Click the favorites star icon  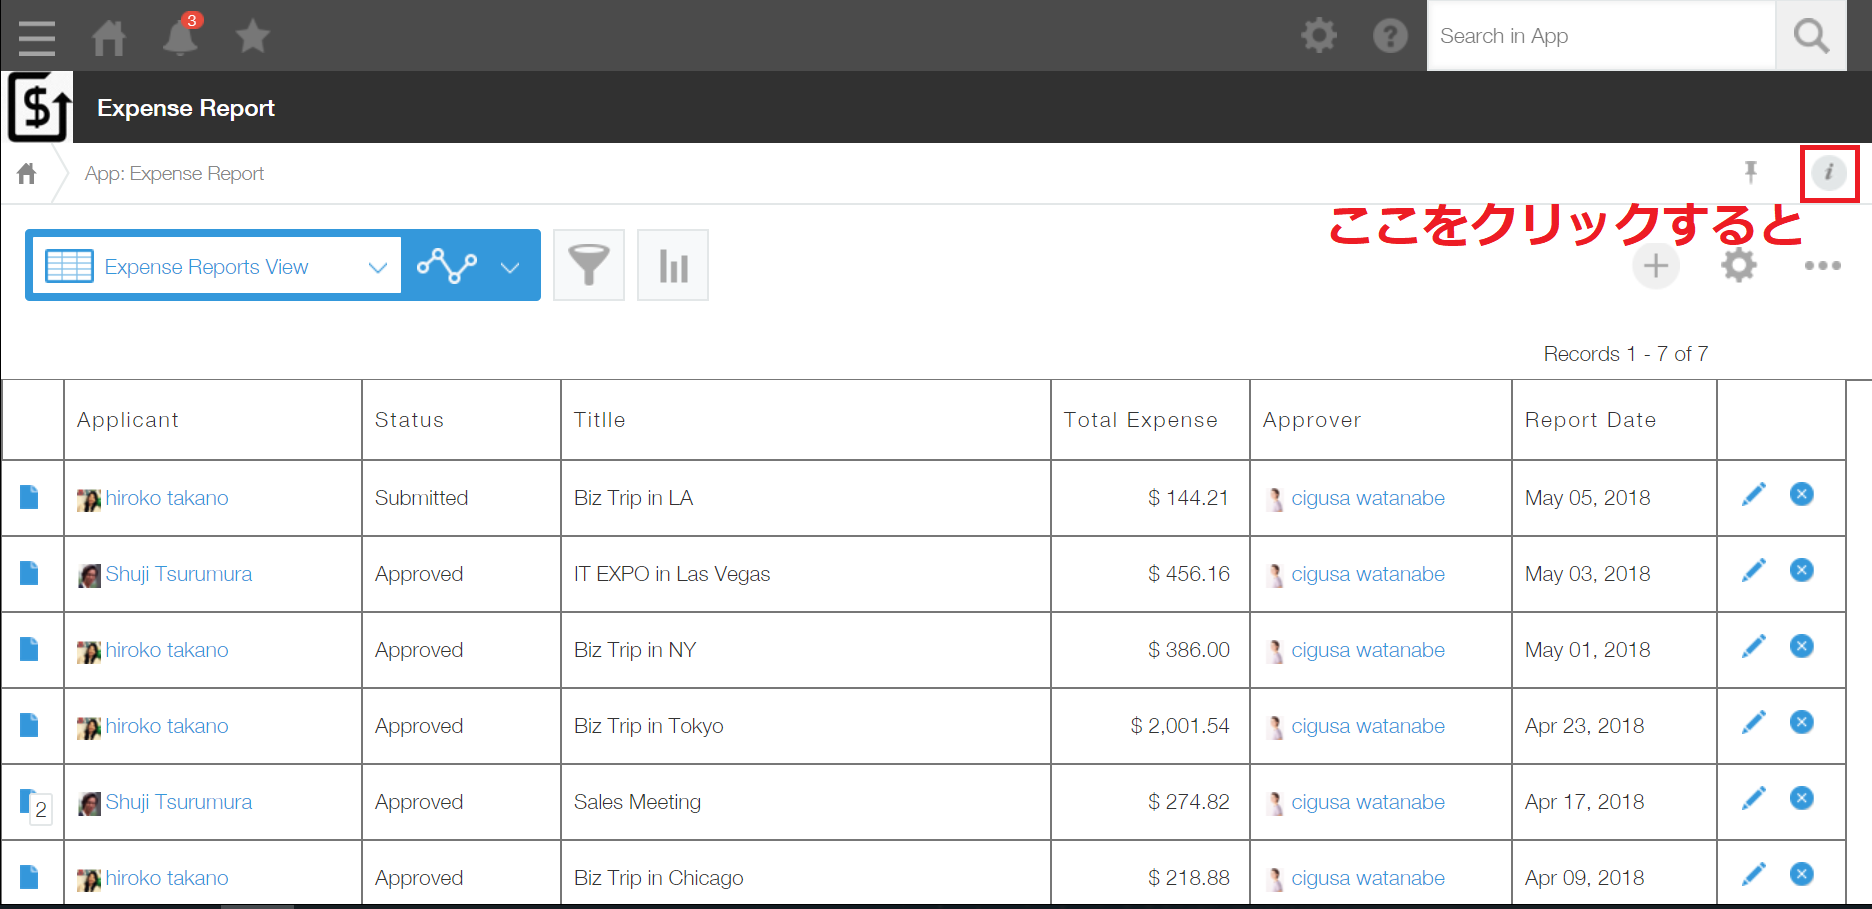point(252,37)
